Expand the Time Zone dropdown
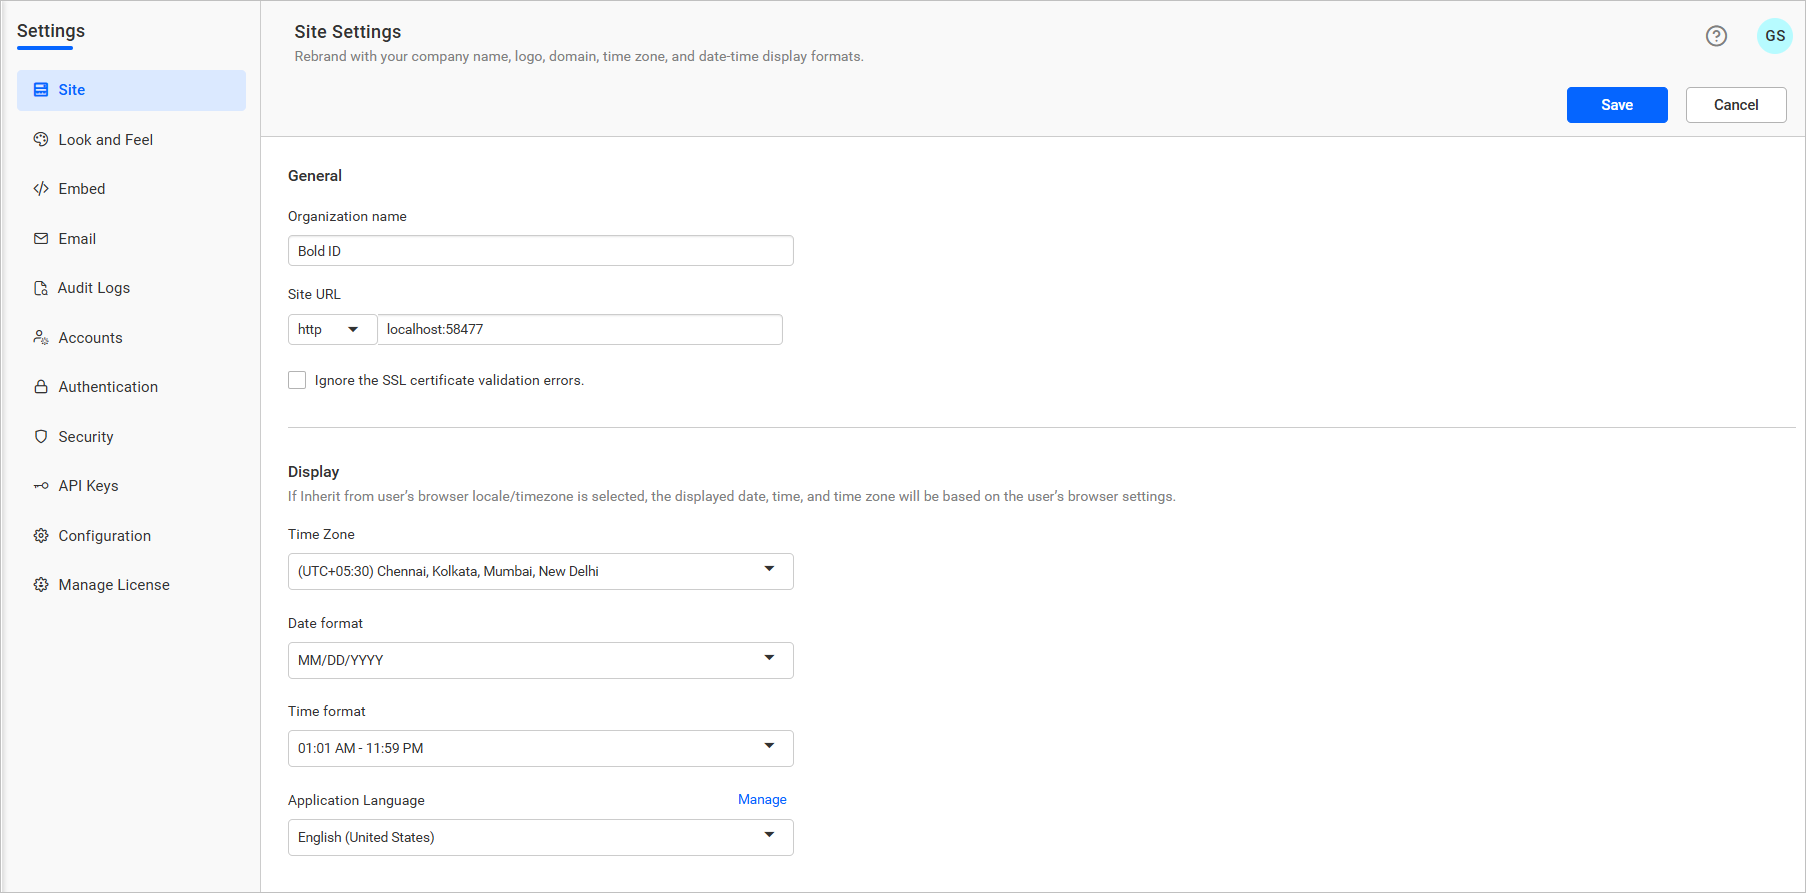Viewport: 1806px width, 893px height. tap(540, 571)
